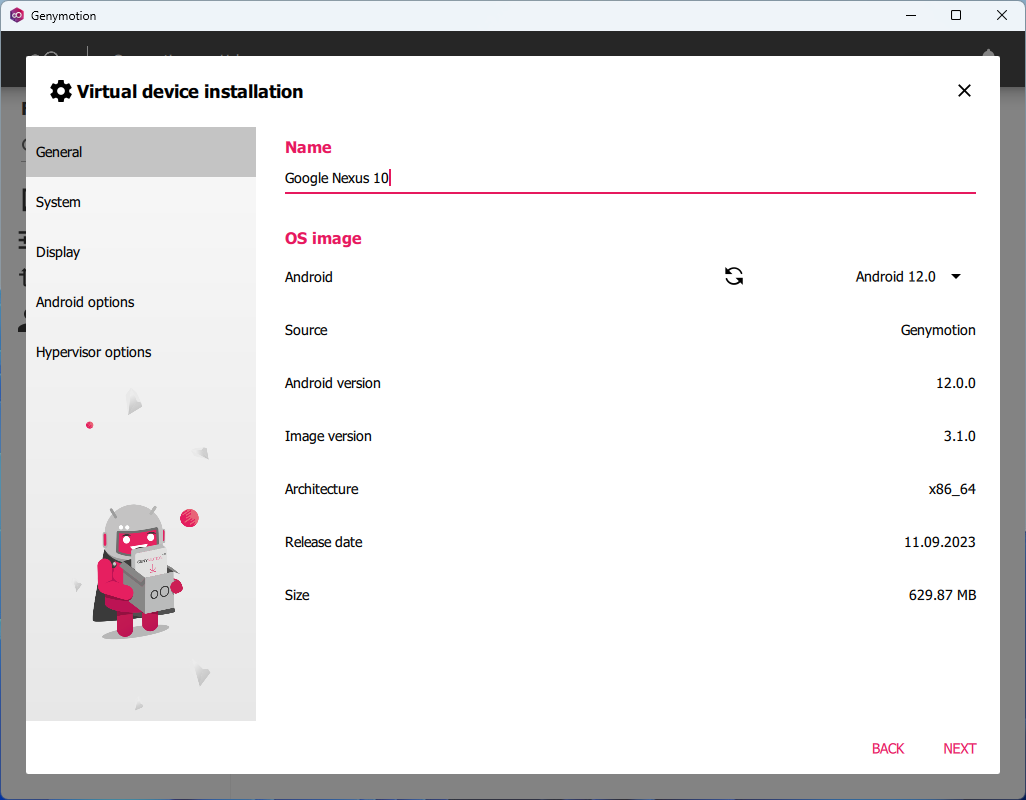
Task: Click the OS image section heading
Action: 323,238
